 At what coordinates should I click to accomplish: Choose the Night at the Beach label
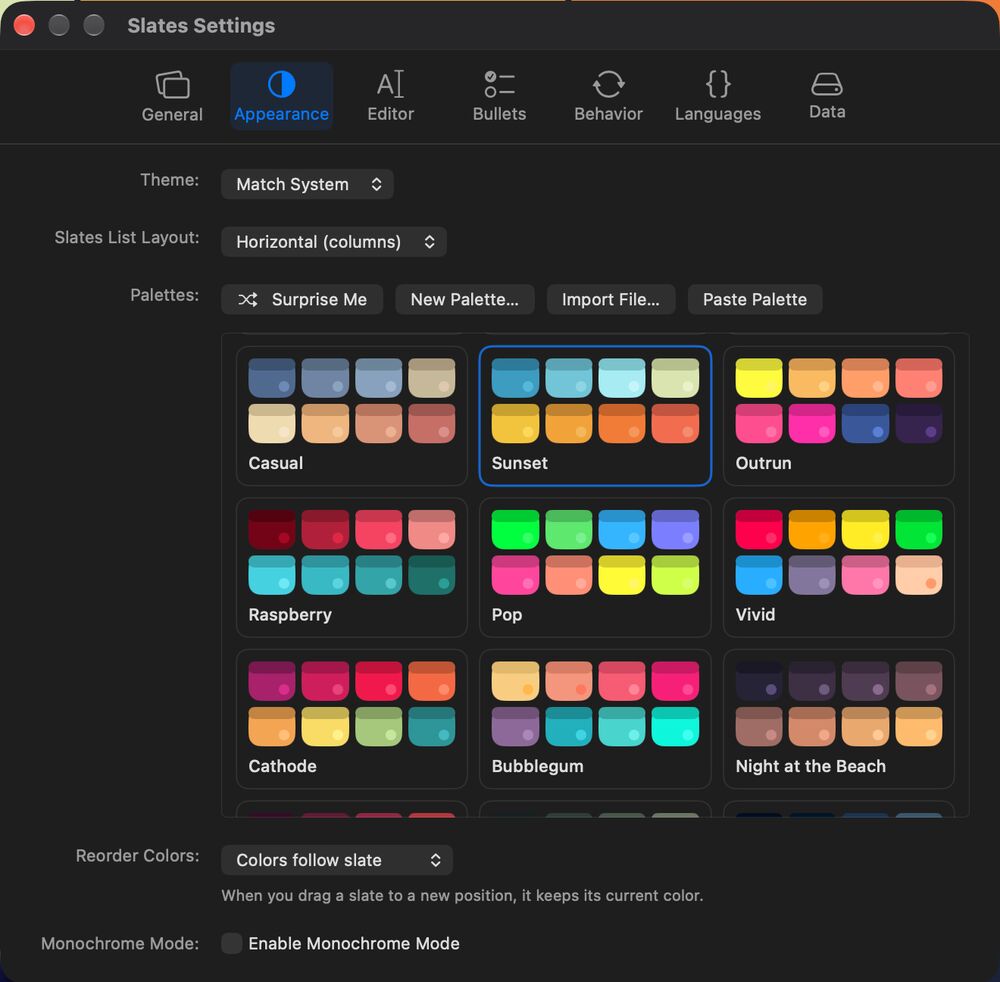(811, 766)
